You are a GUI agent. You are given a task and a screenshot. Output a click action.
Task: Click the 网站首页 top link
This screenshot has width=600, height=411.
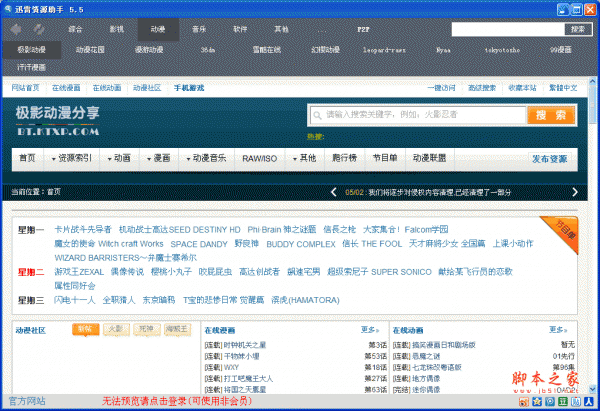25,88
